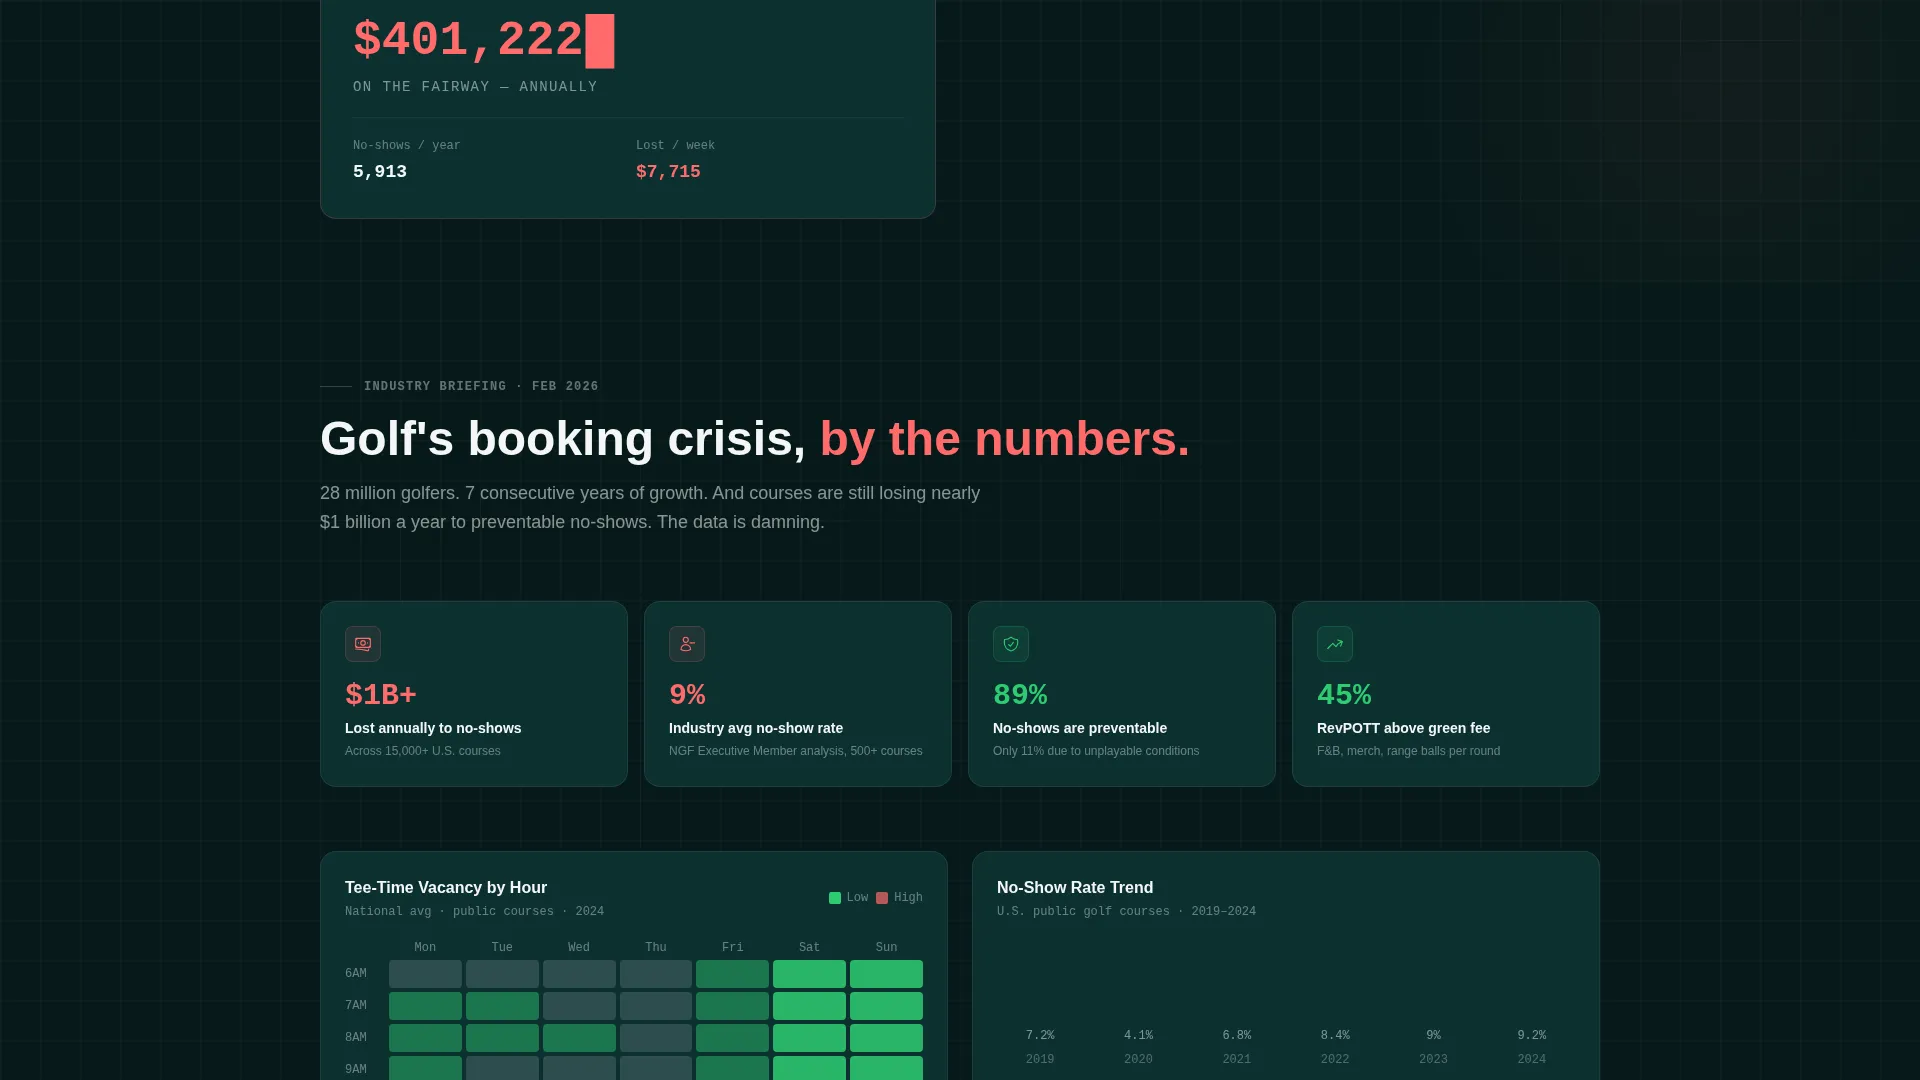Click the Fri column header in heatmap
The height and width of the screenshot is (1080, 1920).
(x=733, y=948)
